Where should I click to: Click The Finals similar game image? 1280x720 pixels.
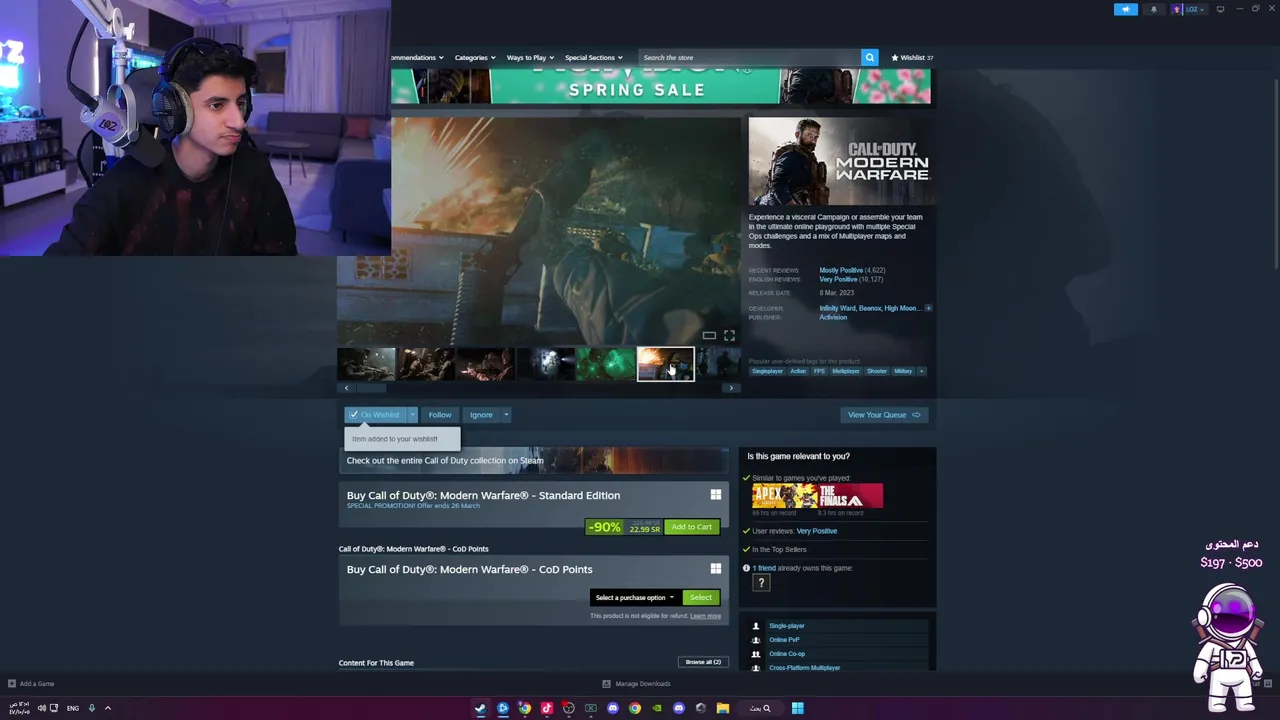851,496
